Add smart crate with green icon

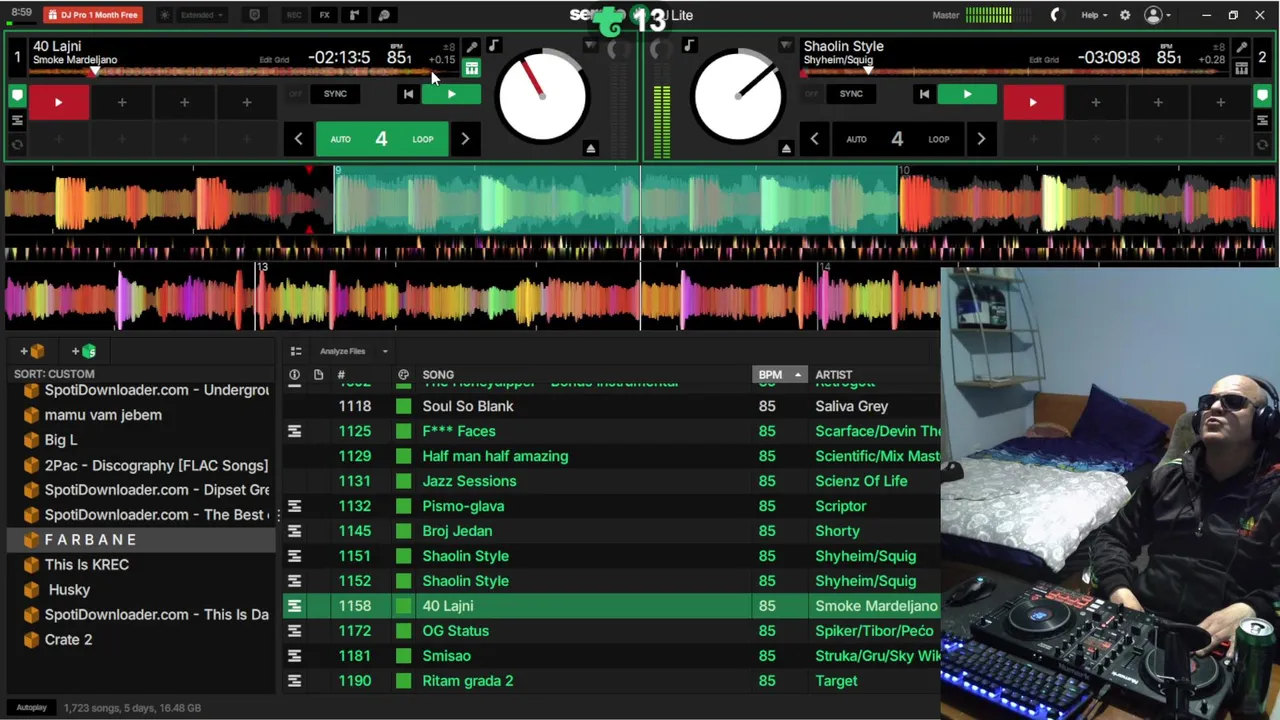pos(84,351)
